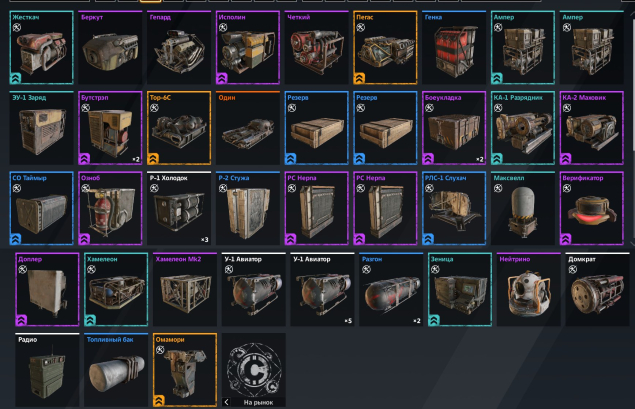The image size is (635, 409).
Task: Click the upgrade chevrons on РЛС-1 Слухач
Action: point(428,239)
